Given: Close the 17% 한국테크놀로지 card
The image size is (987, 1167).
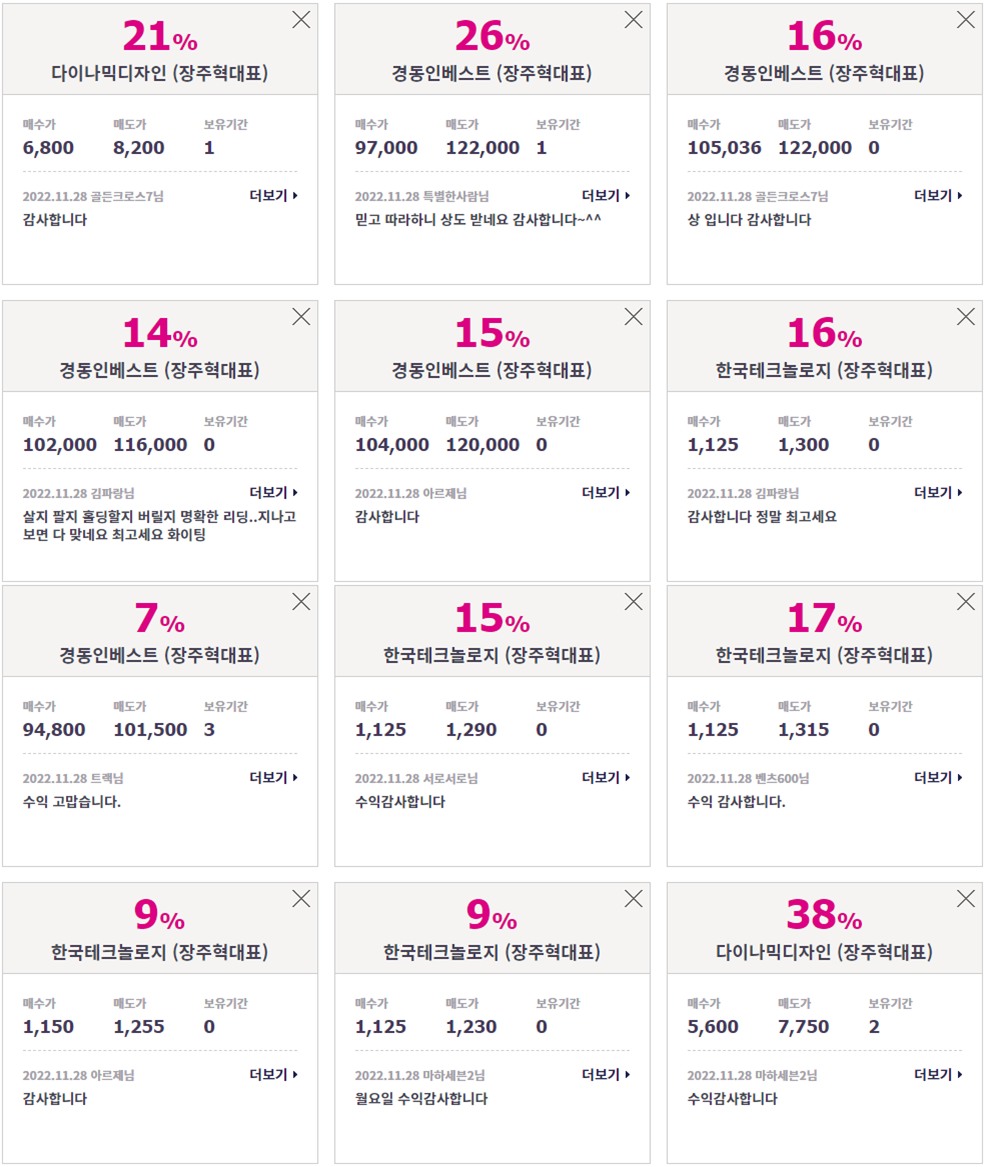Looking at the screenshot, I should click(x=965, y=602).
